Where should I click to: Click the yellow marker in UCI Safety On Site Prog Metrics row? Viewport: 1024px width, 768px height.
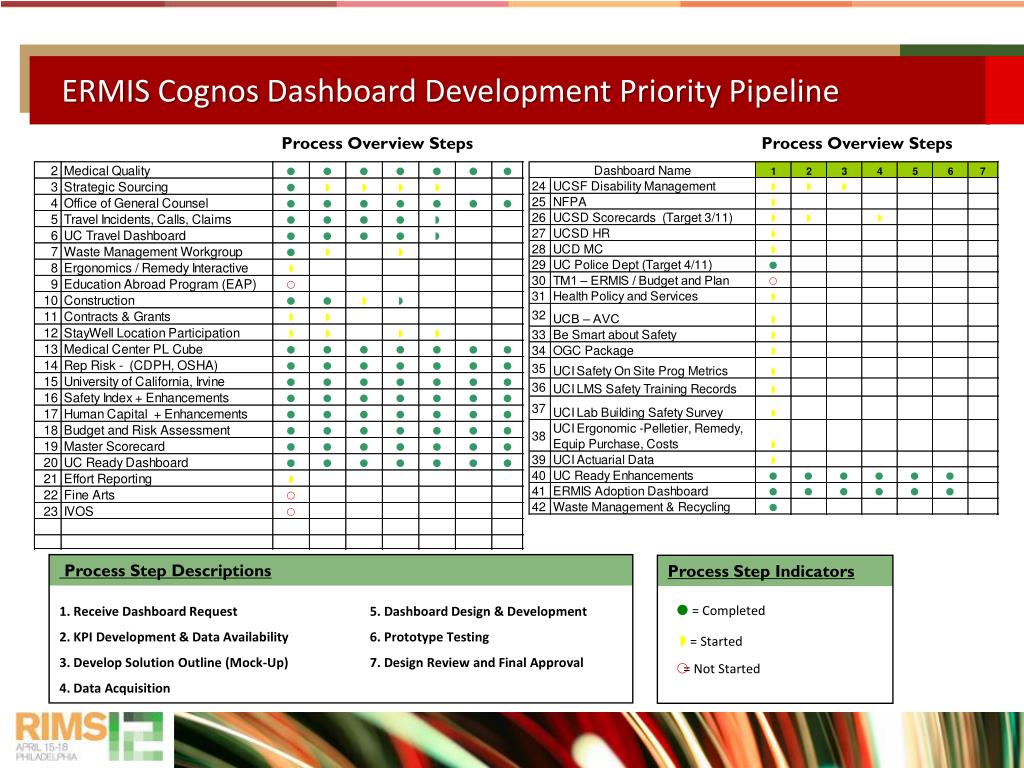click(773, 371)
